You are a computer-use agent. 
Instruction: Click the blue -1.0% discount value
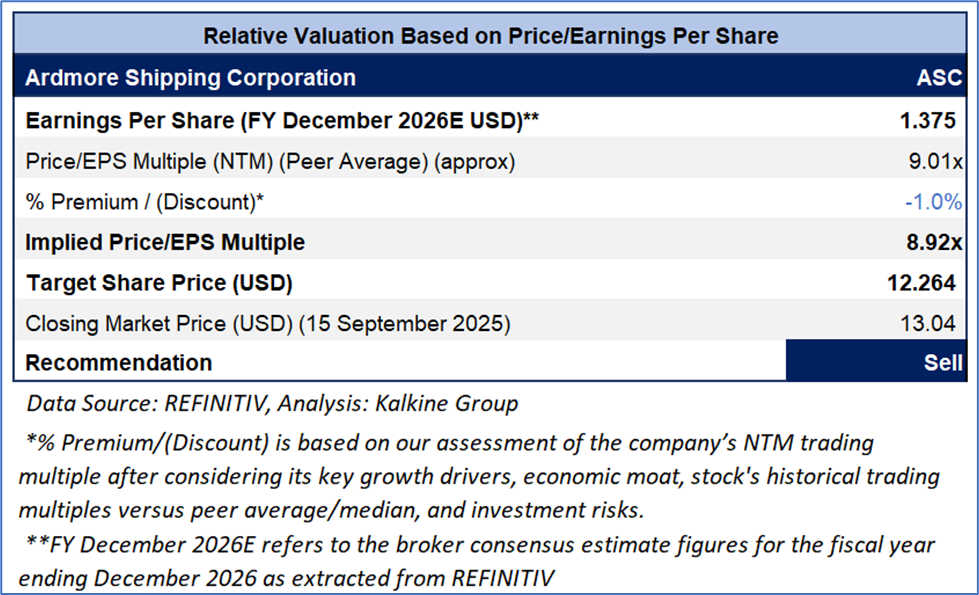(933, 202)
